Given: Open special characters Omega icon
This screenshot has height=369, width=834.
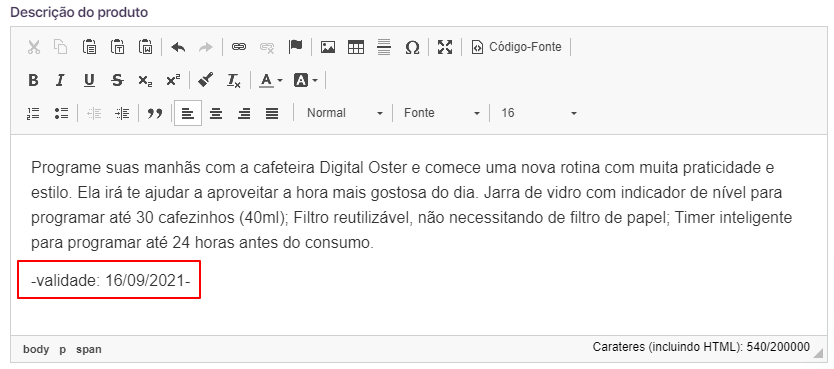Looking at the screenshot, I should (x=412, y=47).
